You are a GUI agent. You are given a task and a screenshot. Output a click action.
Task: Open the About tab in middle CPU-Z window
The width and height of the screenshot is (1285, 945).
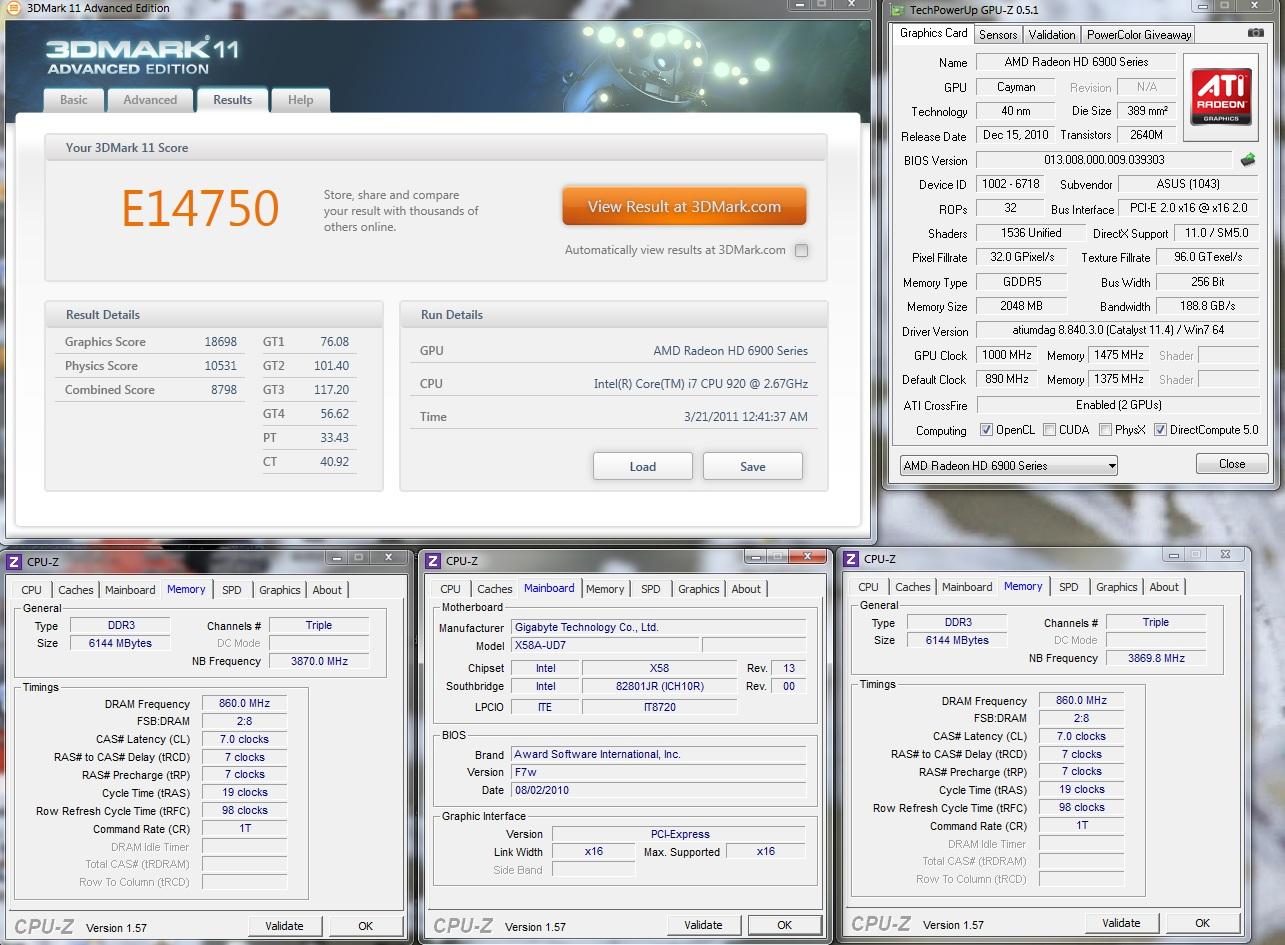[x=746, y=589]
